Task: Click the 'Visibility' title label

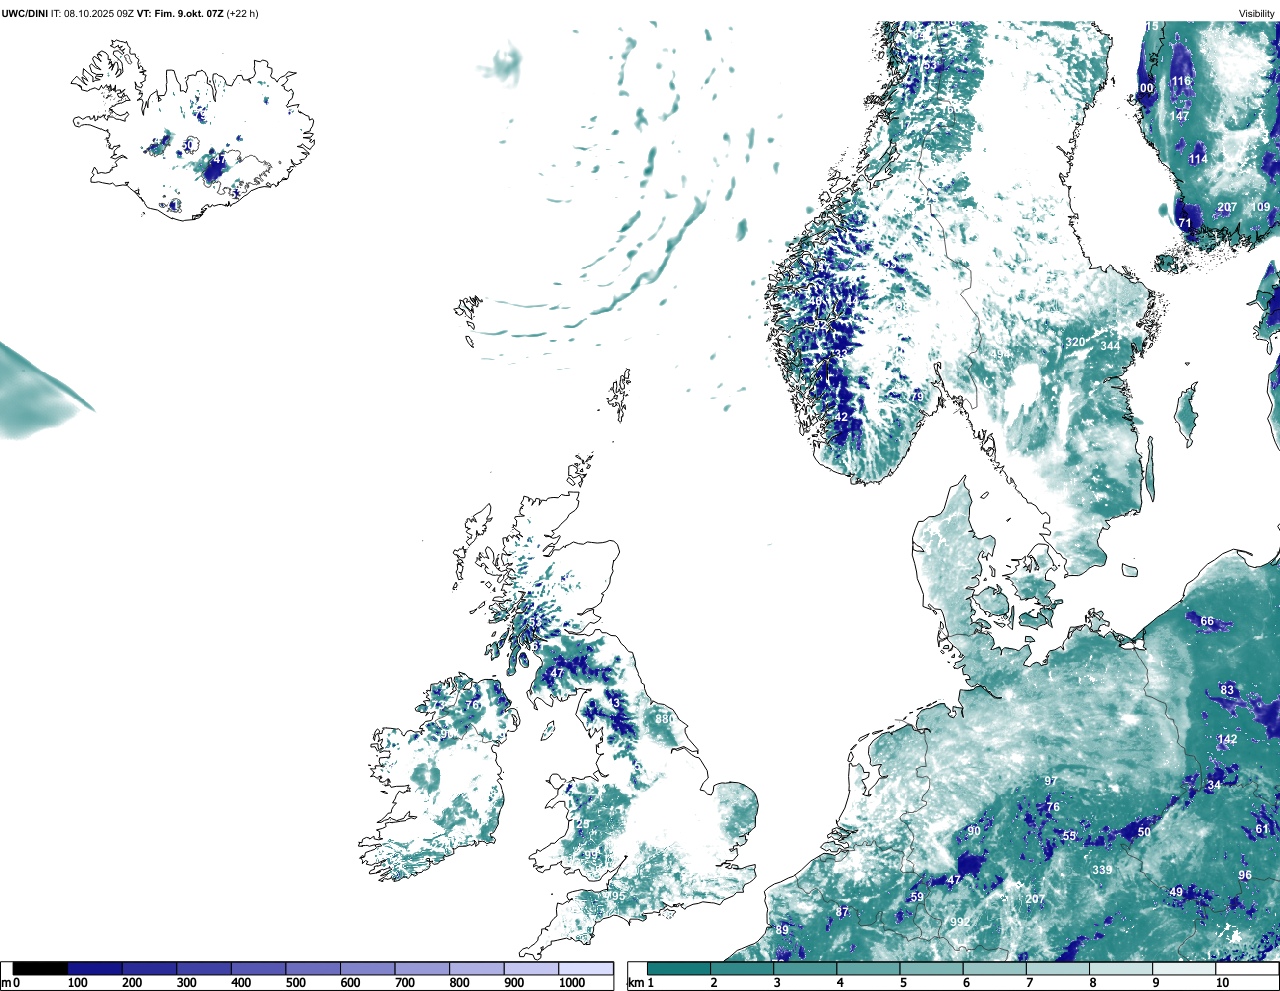Action: pyautogui.click(x=1256, y=13)
